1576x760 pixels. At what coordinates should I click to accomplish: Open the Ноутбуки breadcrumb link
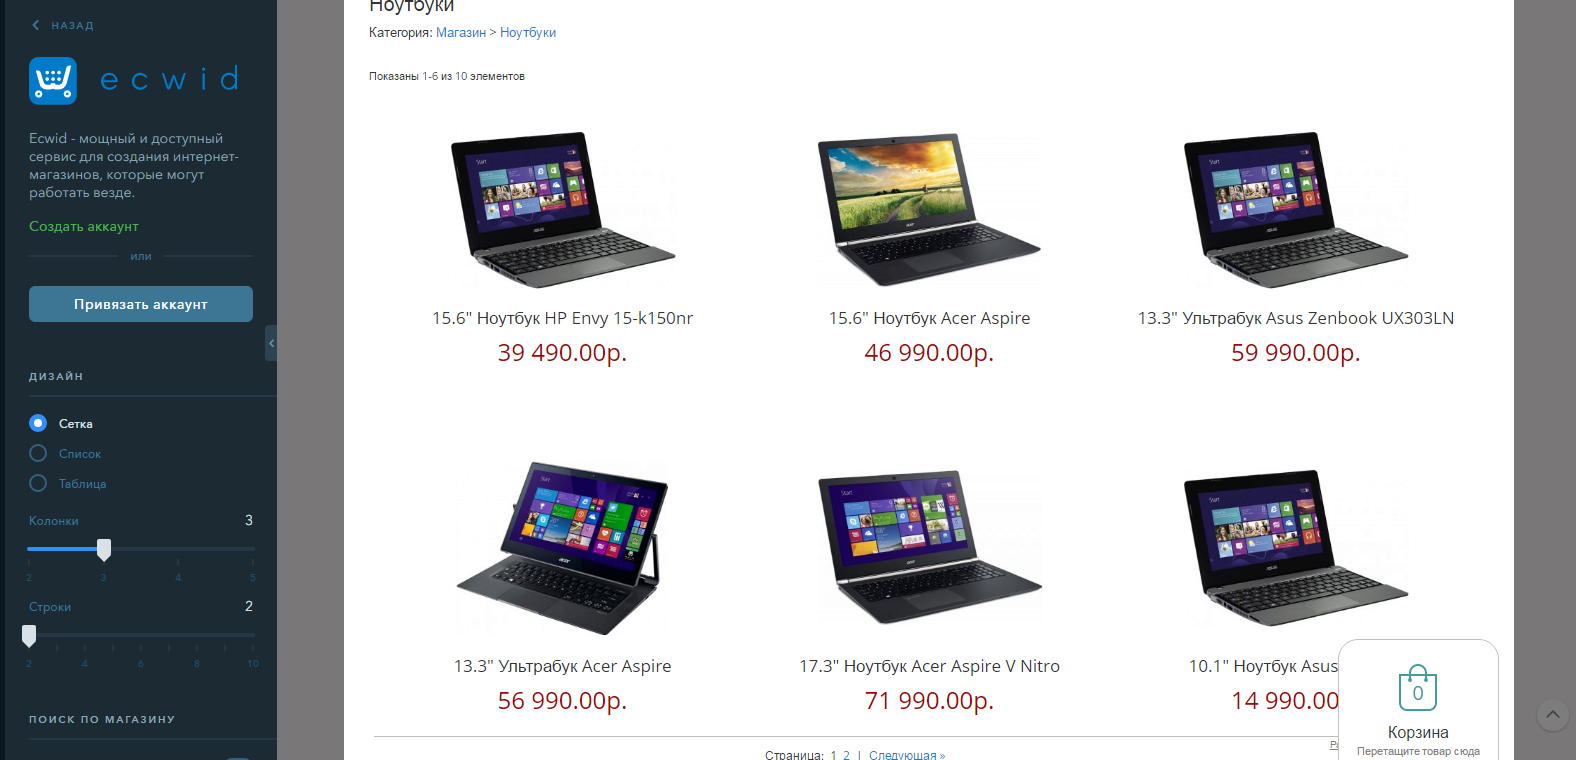pyautogui.click(x=528, y=33)
